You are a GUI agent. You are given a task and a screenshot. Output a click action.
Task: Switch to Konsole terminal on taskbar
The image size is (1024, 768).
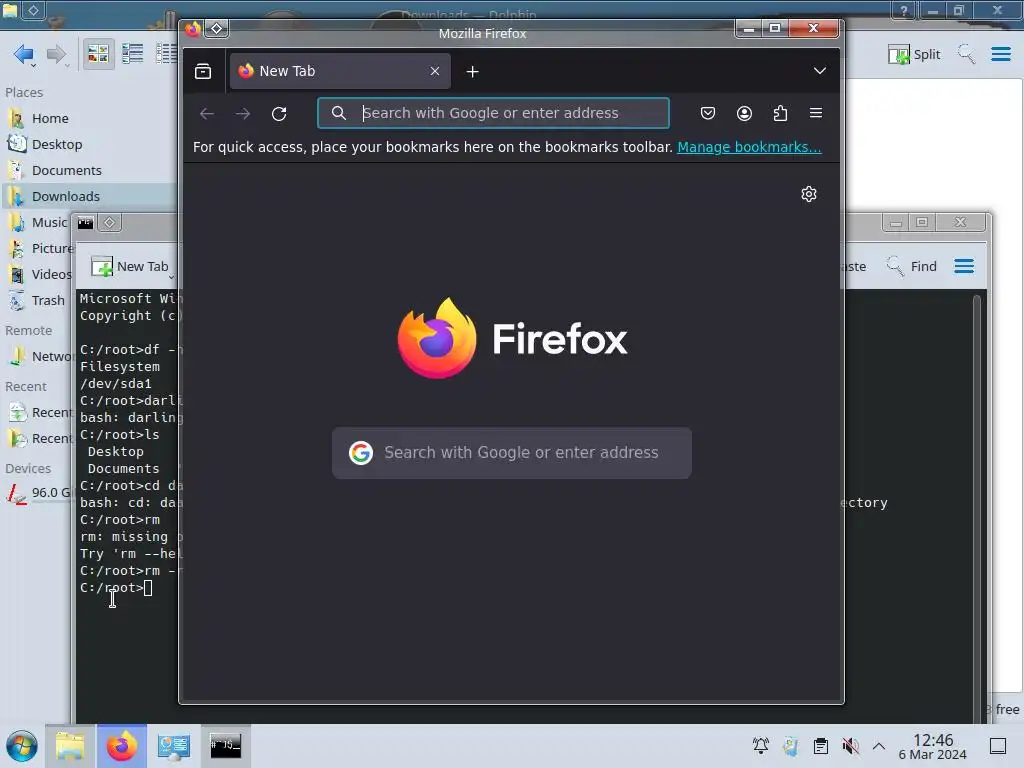tap(225, 746)
